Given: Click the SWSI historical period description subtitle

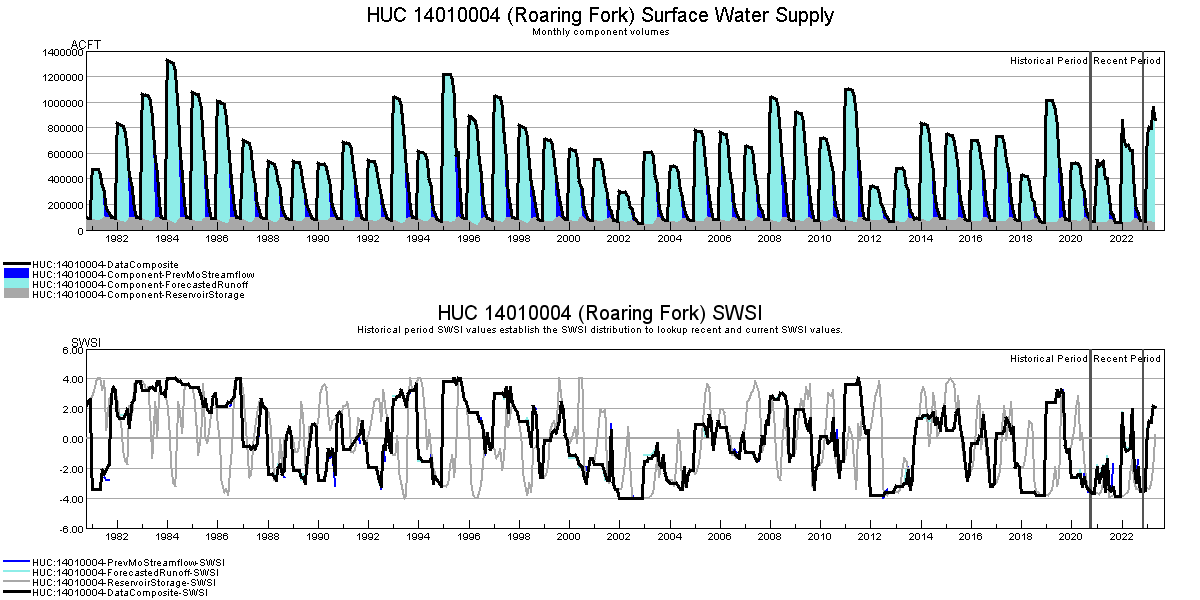Looking at the screenshot, I should pyautogui.click(x=600, y=329).
